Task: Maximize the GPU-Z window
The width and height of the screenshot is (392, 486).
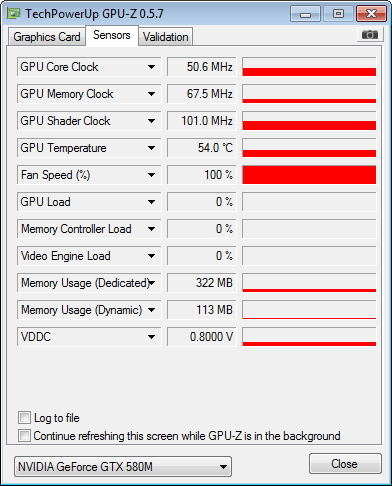Action: coord(338,14)
